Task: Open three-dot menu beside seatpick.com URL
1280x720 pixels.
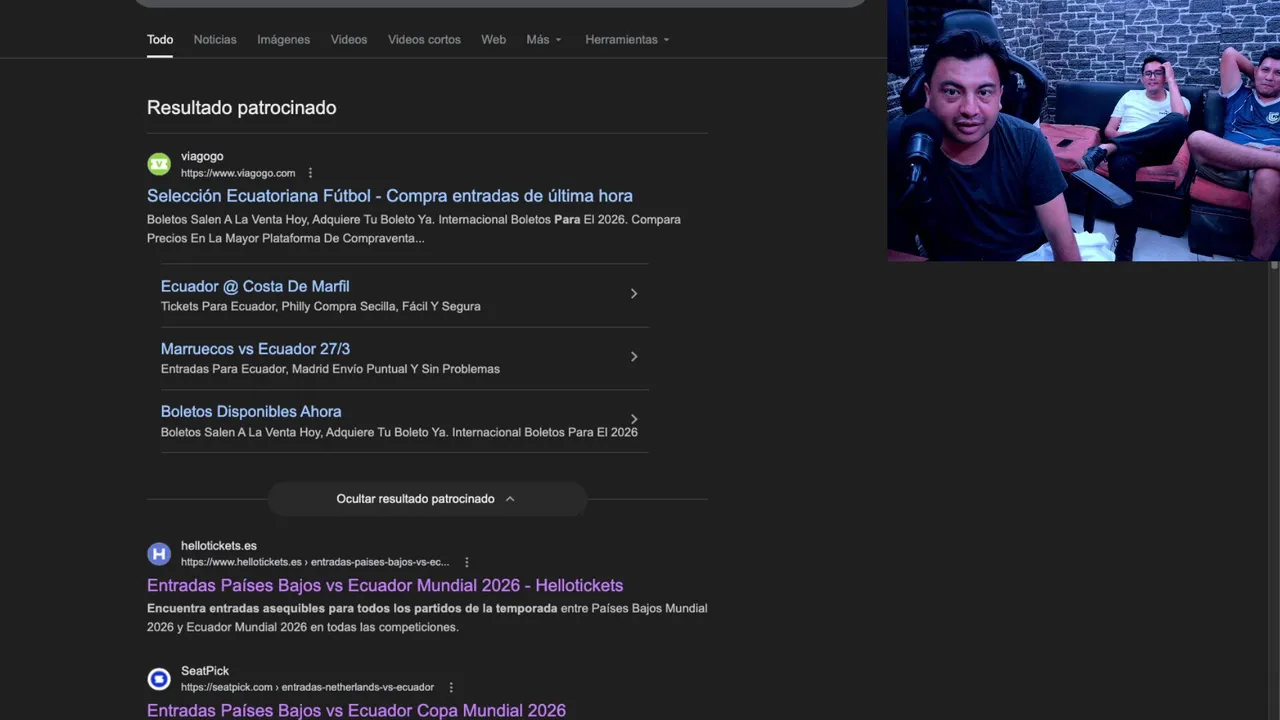Action: point(451,687)
